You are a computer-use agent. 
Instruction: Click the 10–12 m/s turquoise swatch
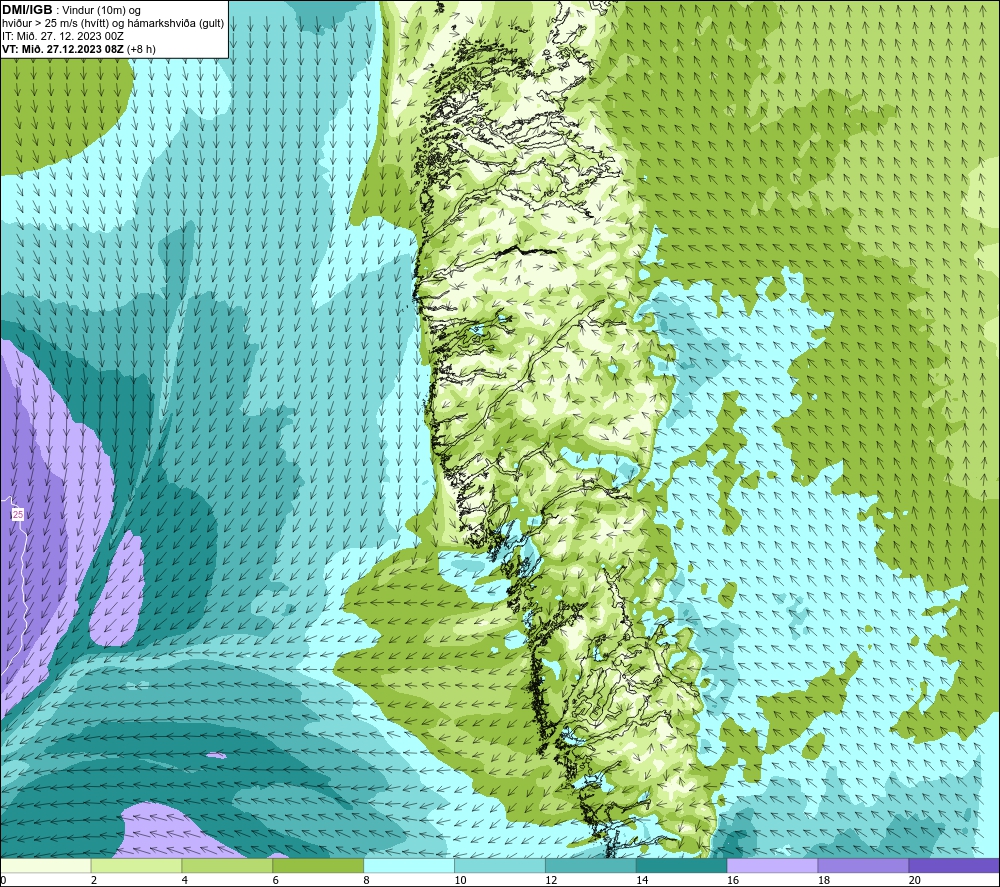pos(499,865)
